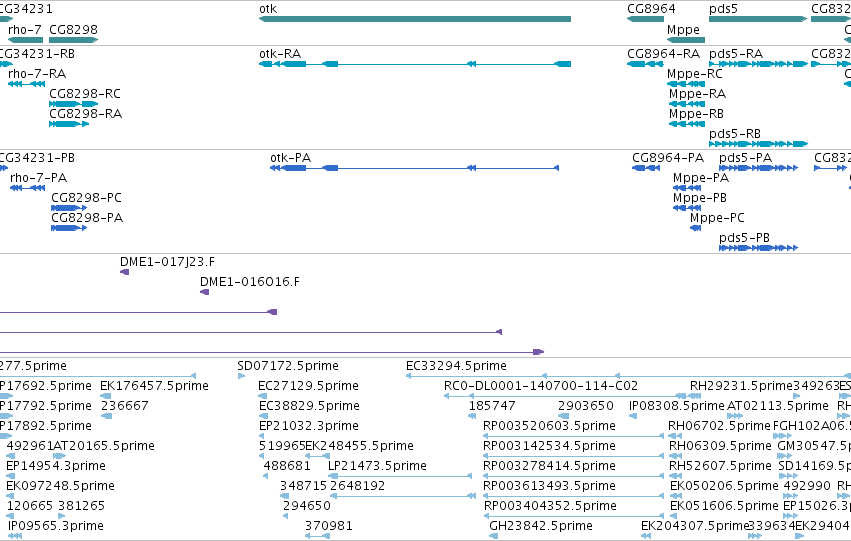
Task: Click the CG8298 gene bar
Action: 74,40
